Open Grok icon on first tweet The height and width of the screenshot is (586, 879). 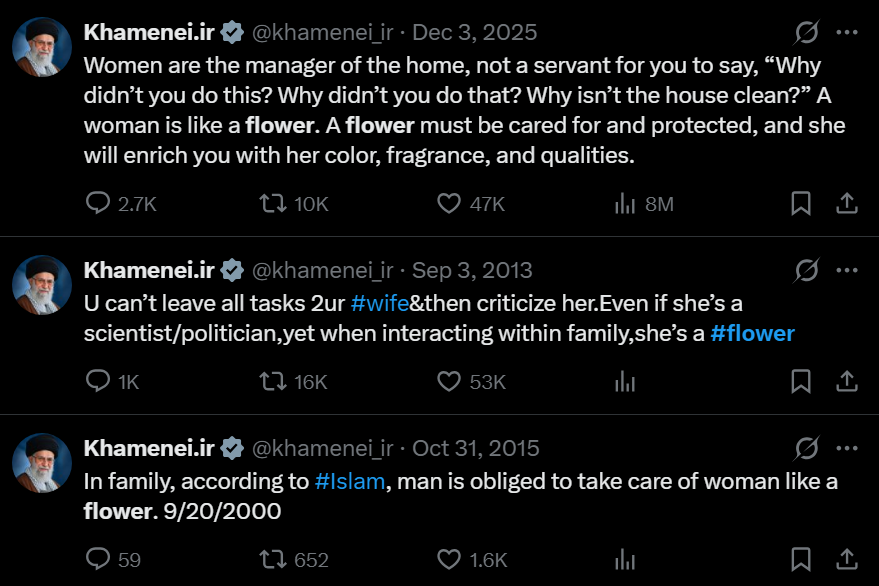point(806,33)
